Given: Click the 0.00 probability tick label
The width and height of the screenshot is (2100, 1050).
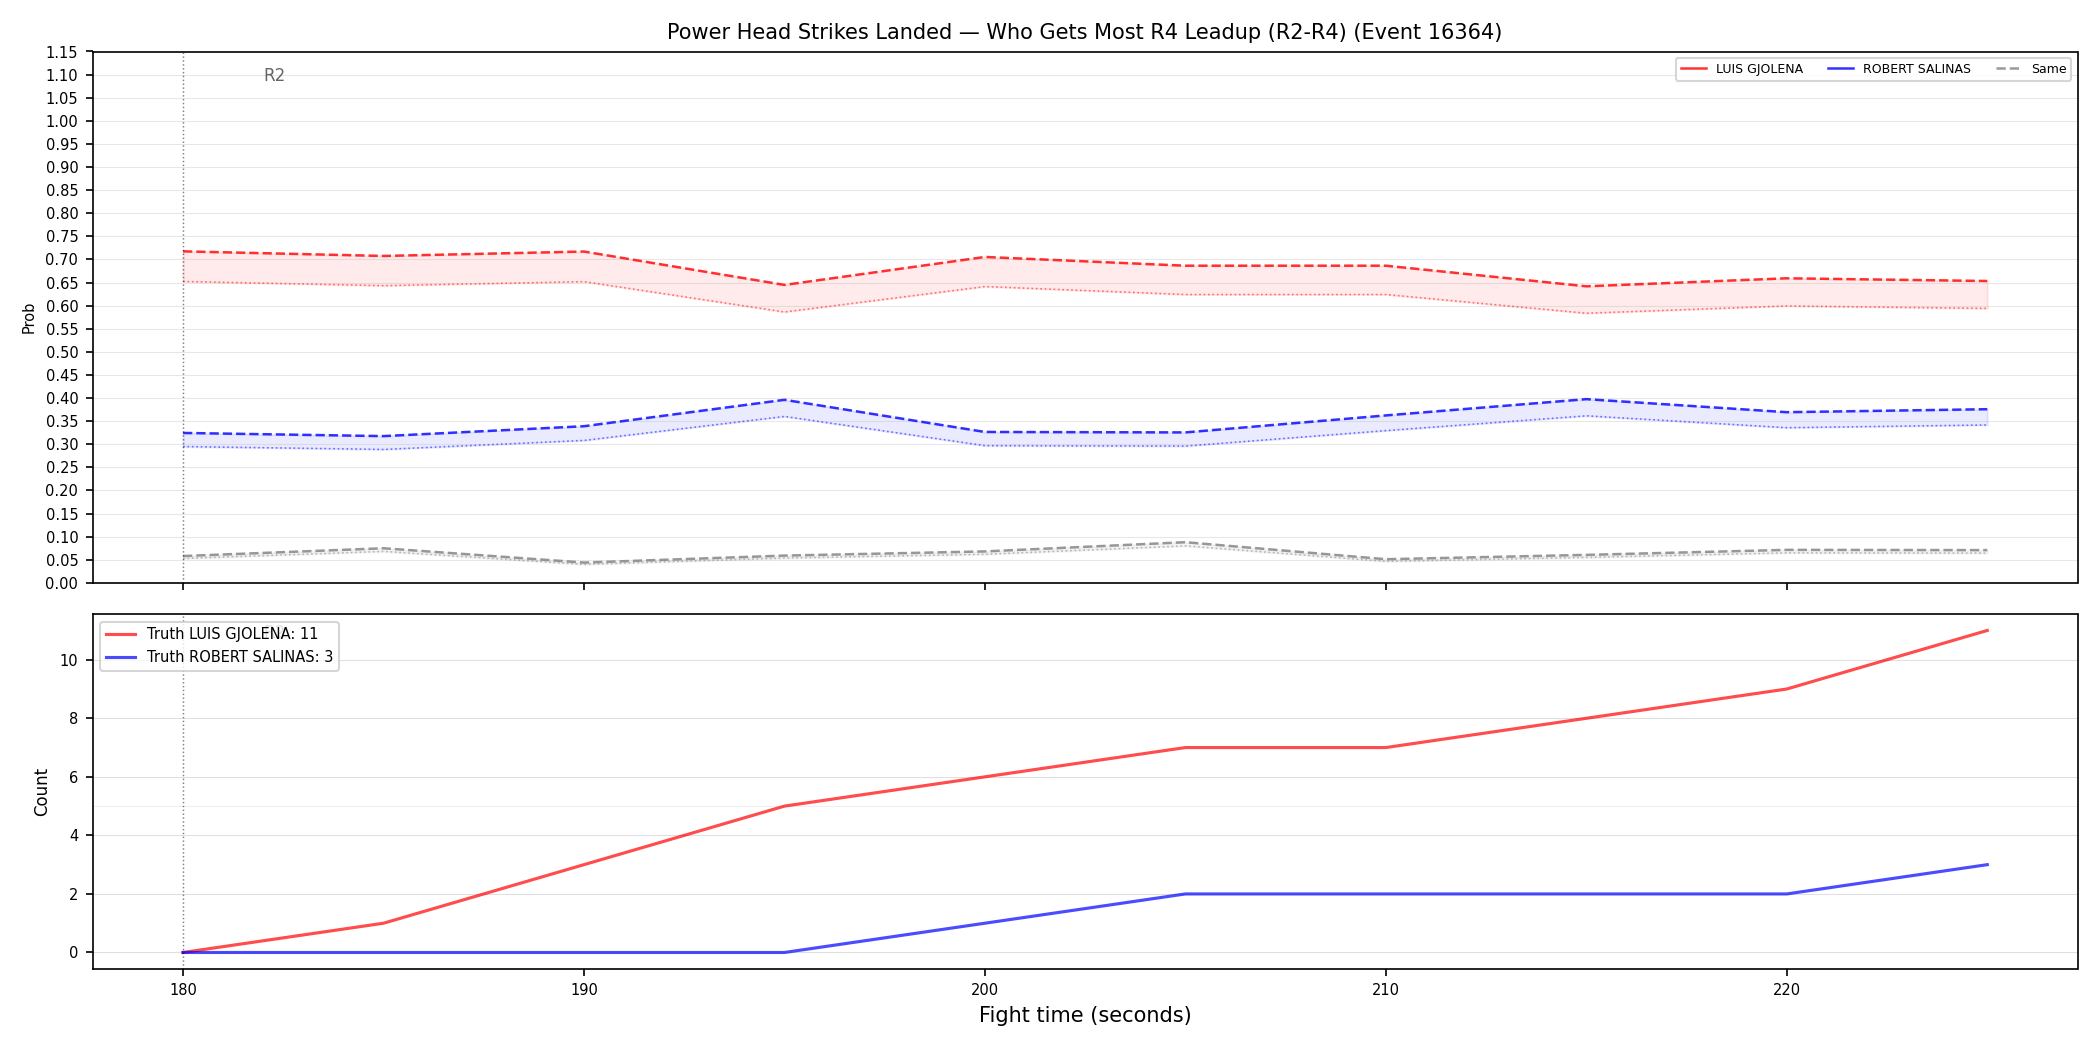Looking at the screenshot, I should 62,583.
